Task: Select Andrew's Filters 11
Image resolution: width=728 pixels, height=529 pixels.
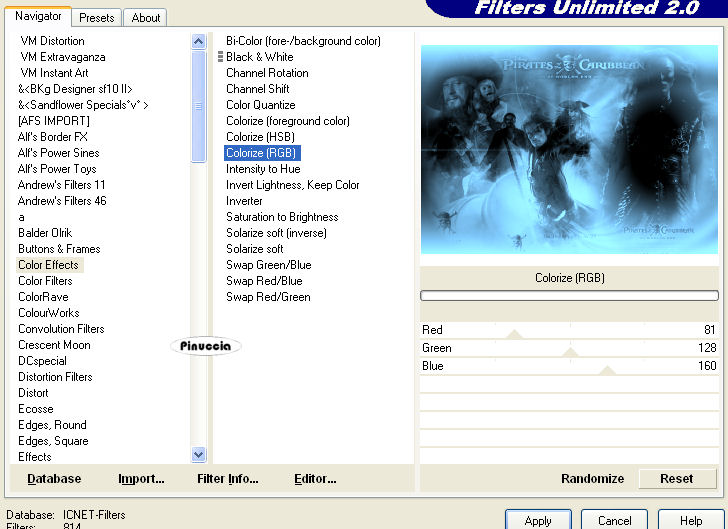Action: 61,185
